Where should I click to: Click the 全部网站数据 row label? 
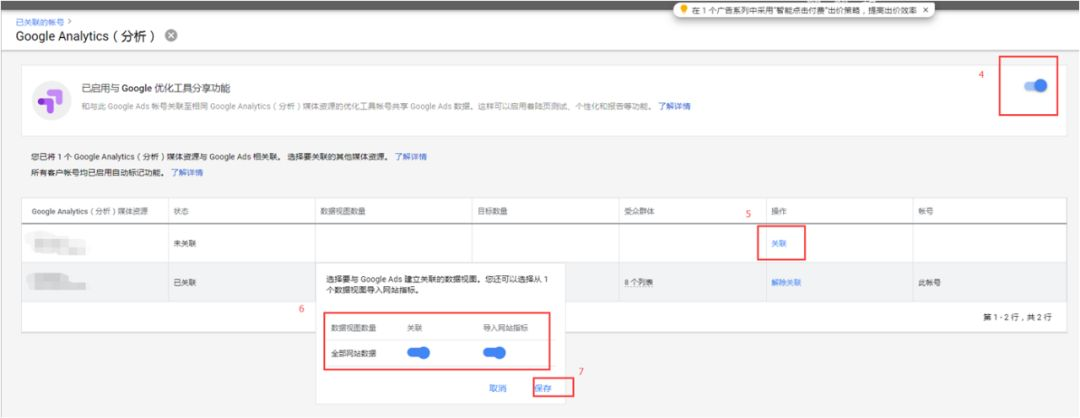point(353,353)
